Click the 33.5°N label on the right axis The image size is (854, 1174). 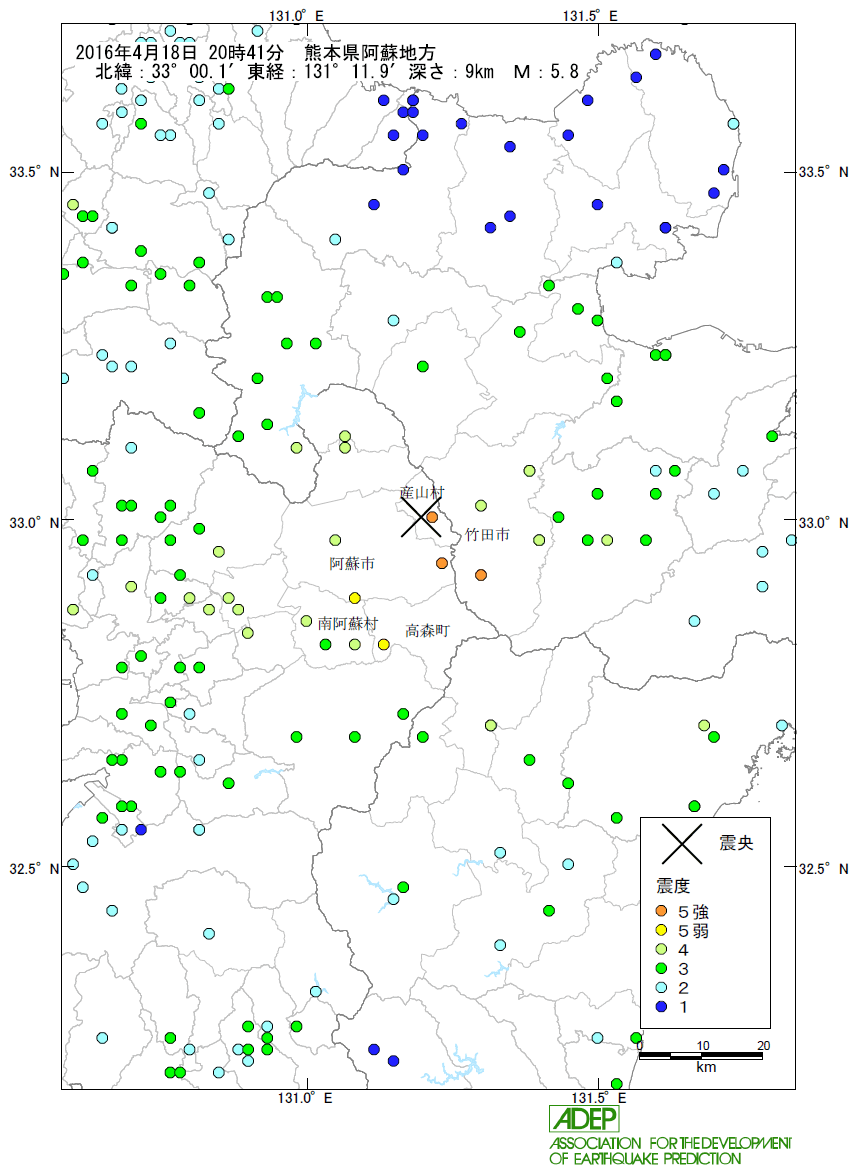[x=824, y=172]
